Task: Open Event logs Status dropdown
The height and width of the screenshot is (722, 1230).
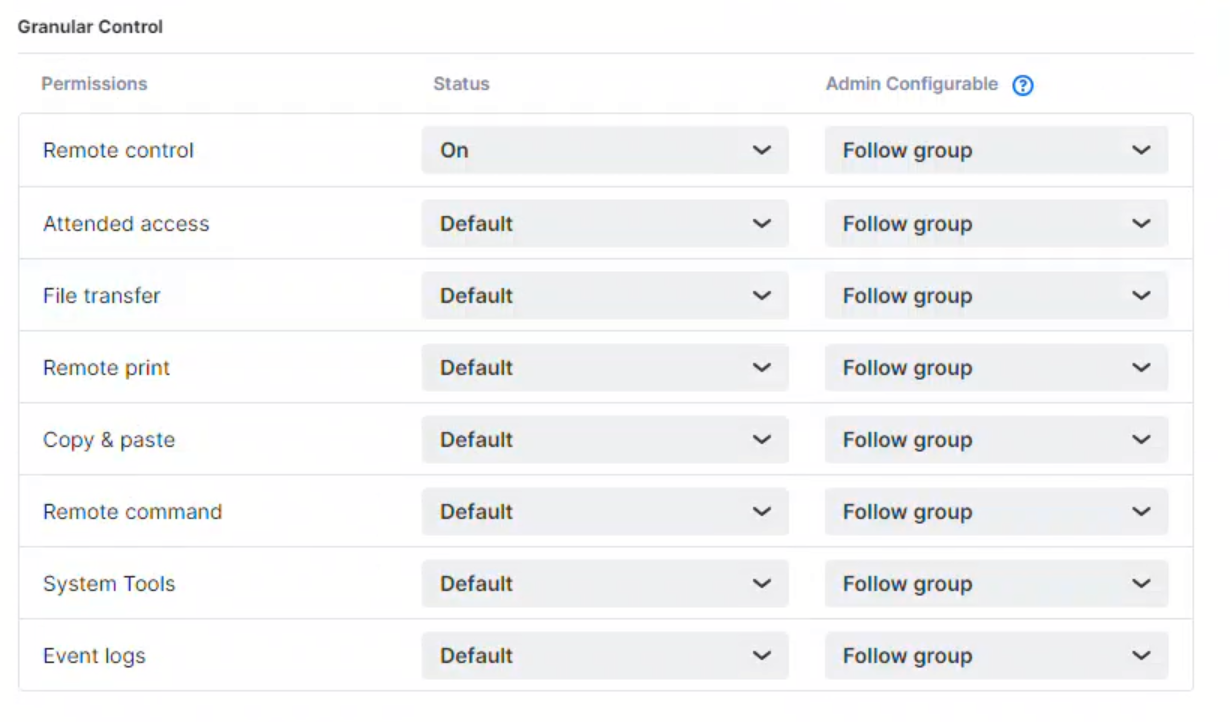Action: [605, 656]
